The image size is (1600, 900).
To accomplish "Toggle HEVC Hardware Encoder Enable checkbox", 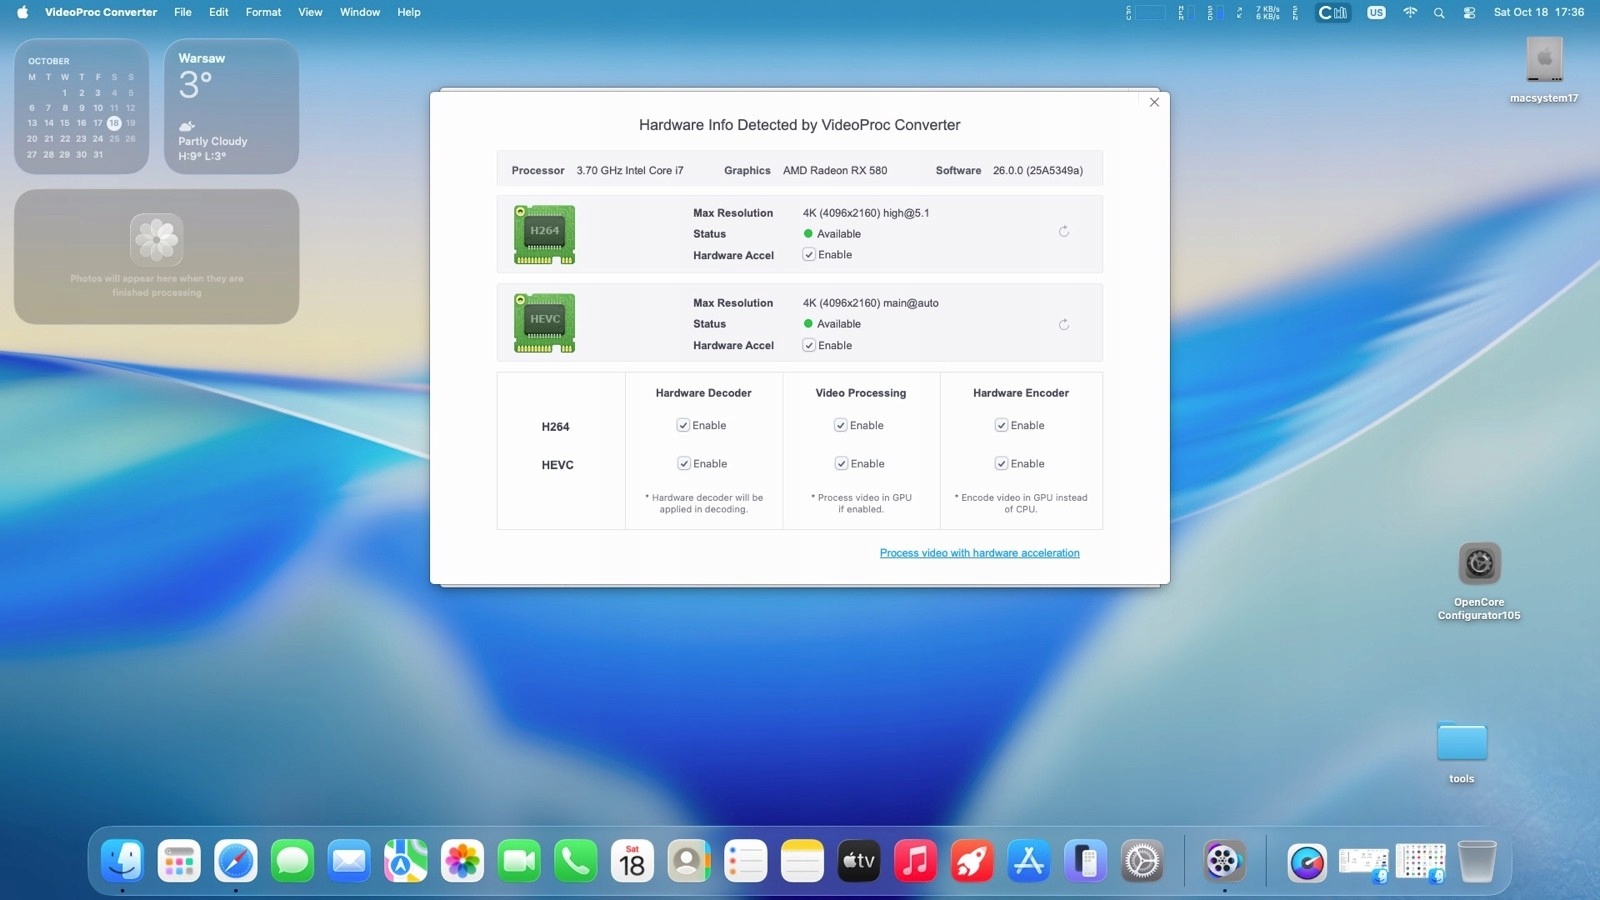I will (1001, 464).
